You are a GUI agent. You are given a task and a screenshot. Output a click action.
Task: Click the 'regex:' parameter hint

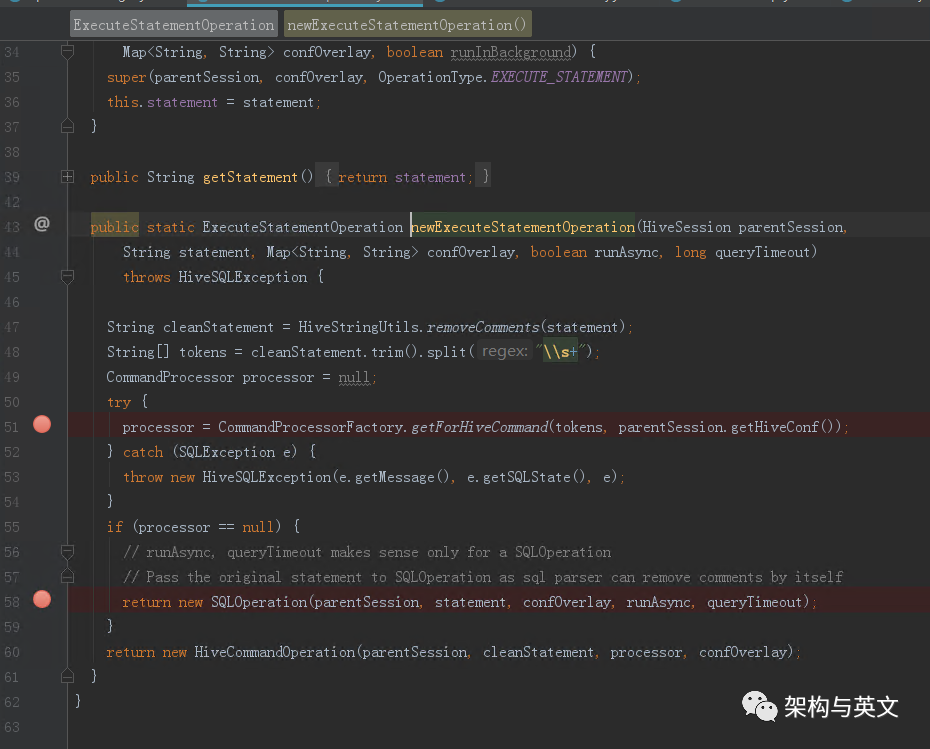[x=504, y=351]
